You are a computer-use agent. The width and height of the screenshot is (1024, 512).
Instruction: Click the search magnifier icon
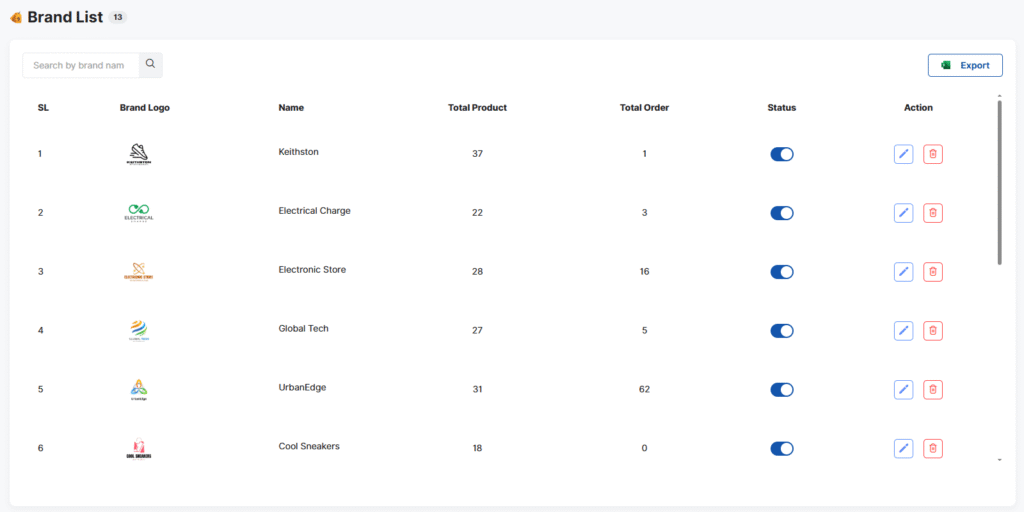click(150, 65)
